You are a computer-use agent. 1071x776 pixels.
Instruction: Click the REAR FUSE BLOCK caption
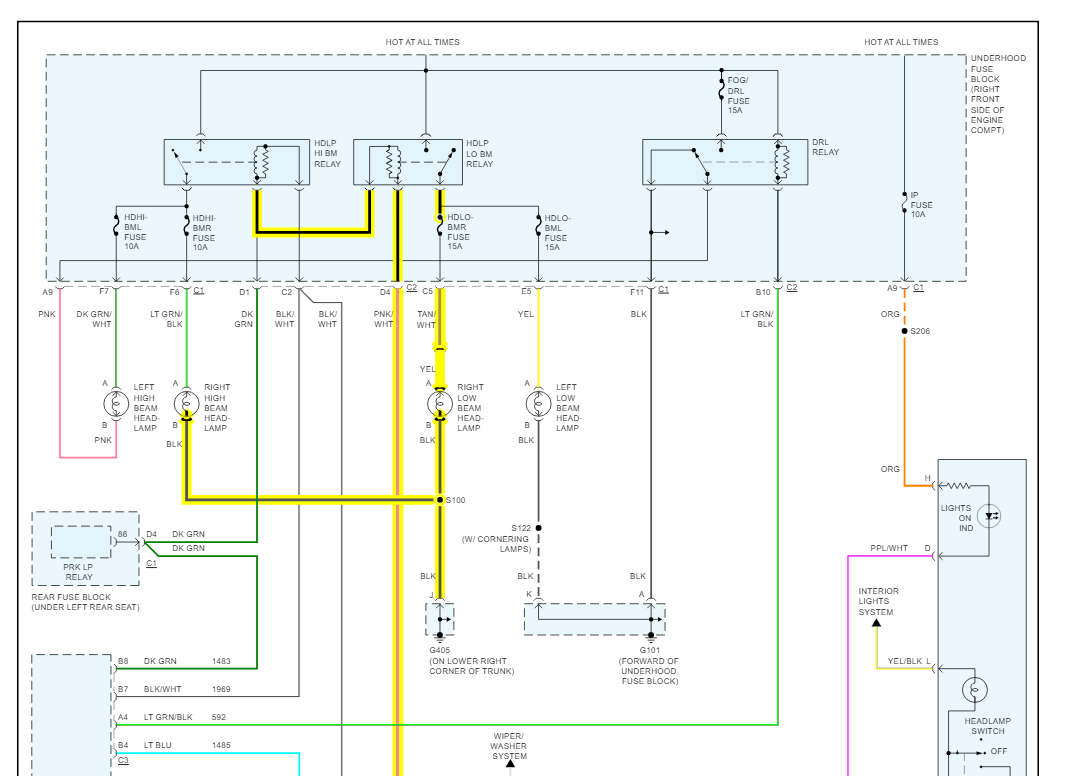click(x=85, y=602)
